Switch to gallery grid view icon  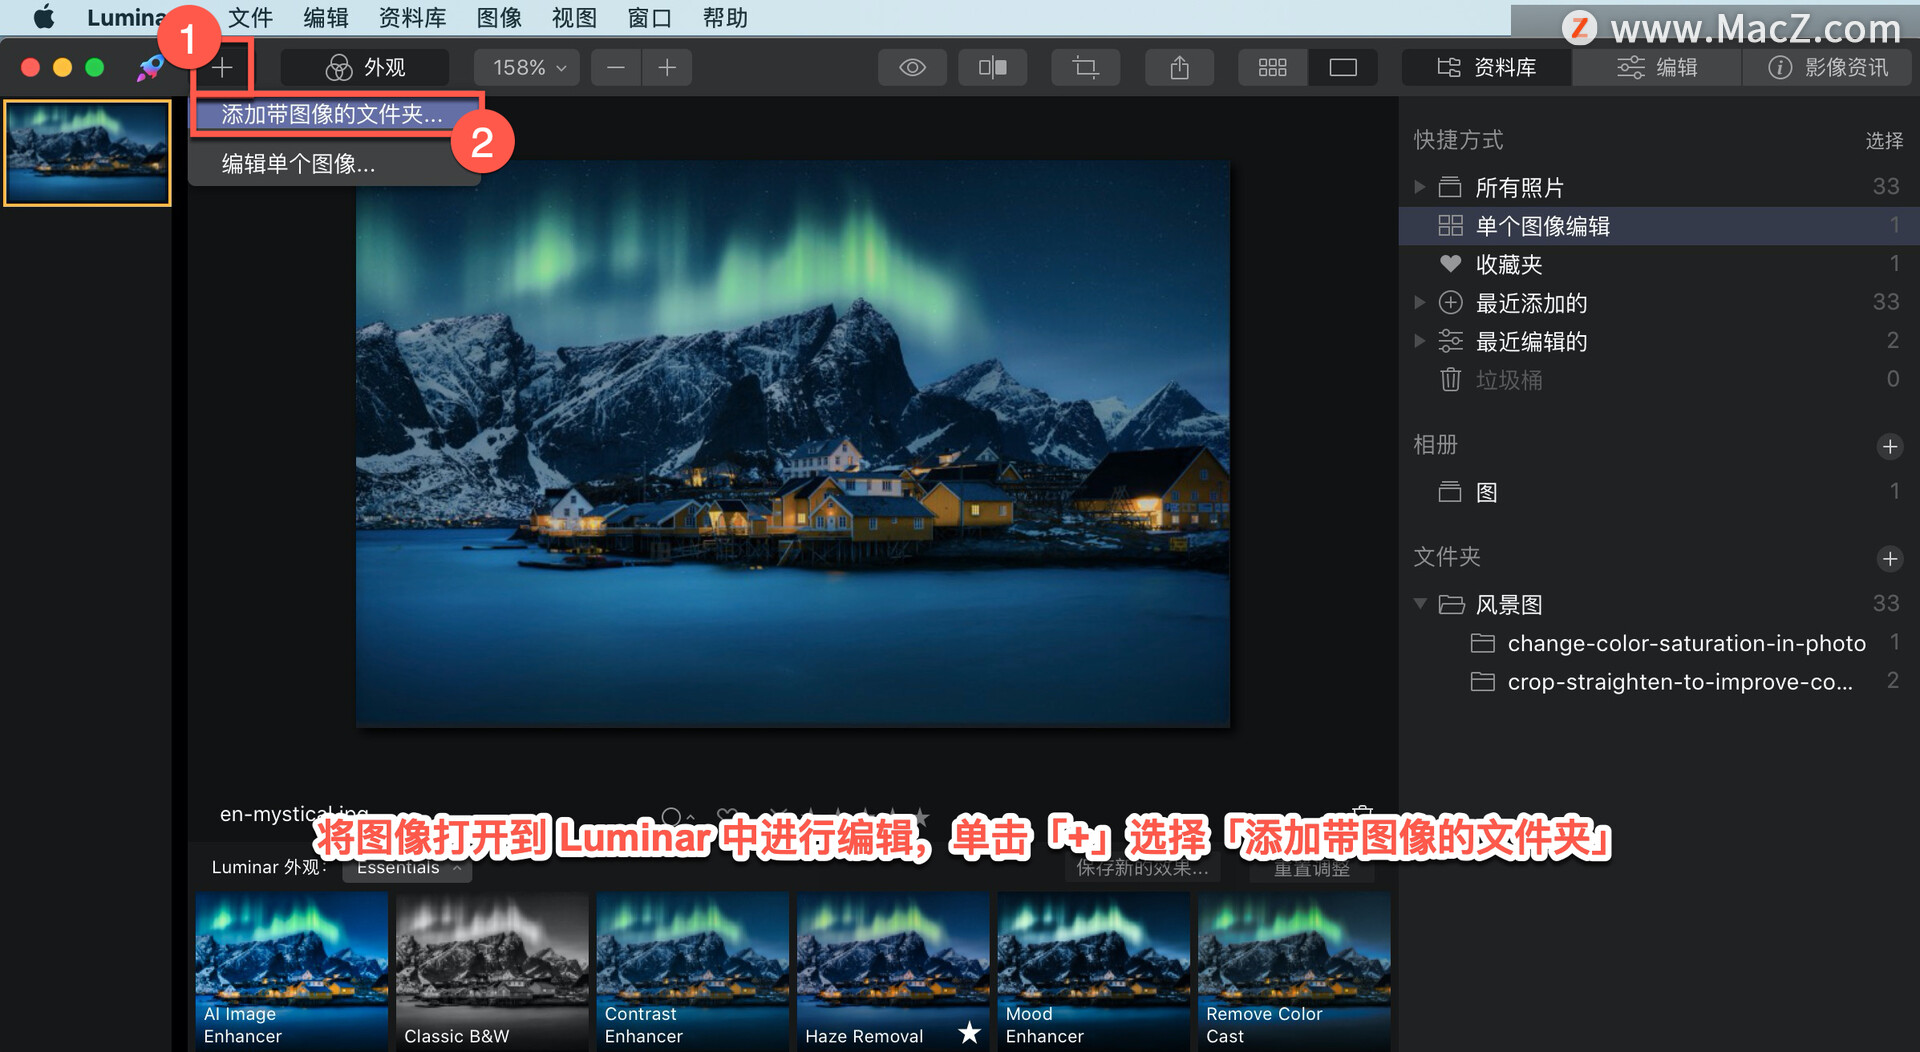click(x=1271, y=67)
